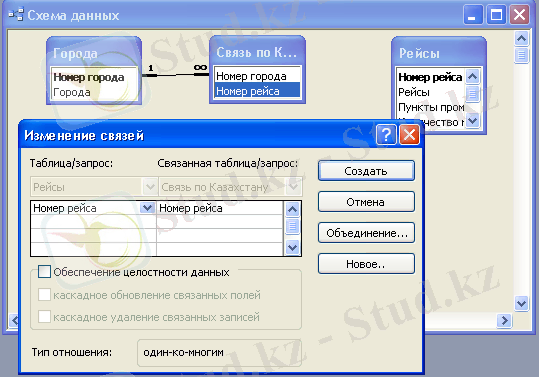Viewport: 539px width, 377px height.
Task: Click the Схема данных window title icon
Action: pyautogui.click(x=16, y=15)
